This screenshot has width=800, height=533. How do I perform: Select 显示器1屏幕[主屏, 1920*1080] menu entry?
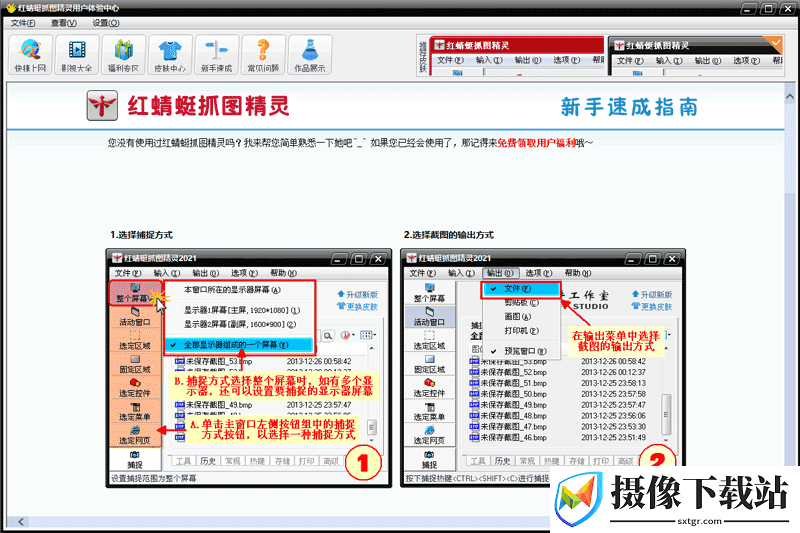click(239, 310)
